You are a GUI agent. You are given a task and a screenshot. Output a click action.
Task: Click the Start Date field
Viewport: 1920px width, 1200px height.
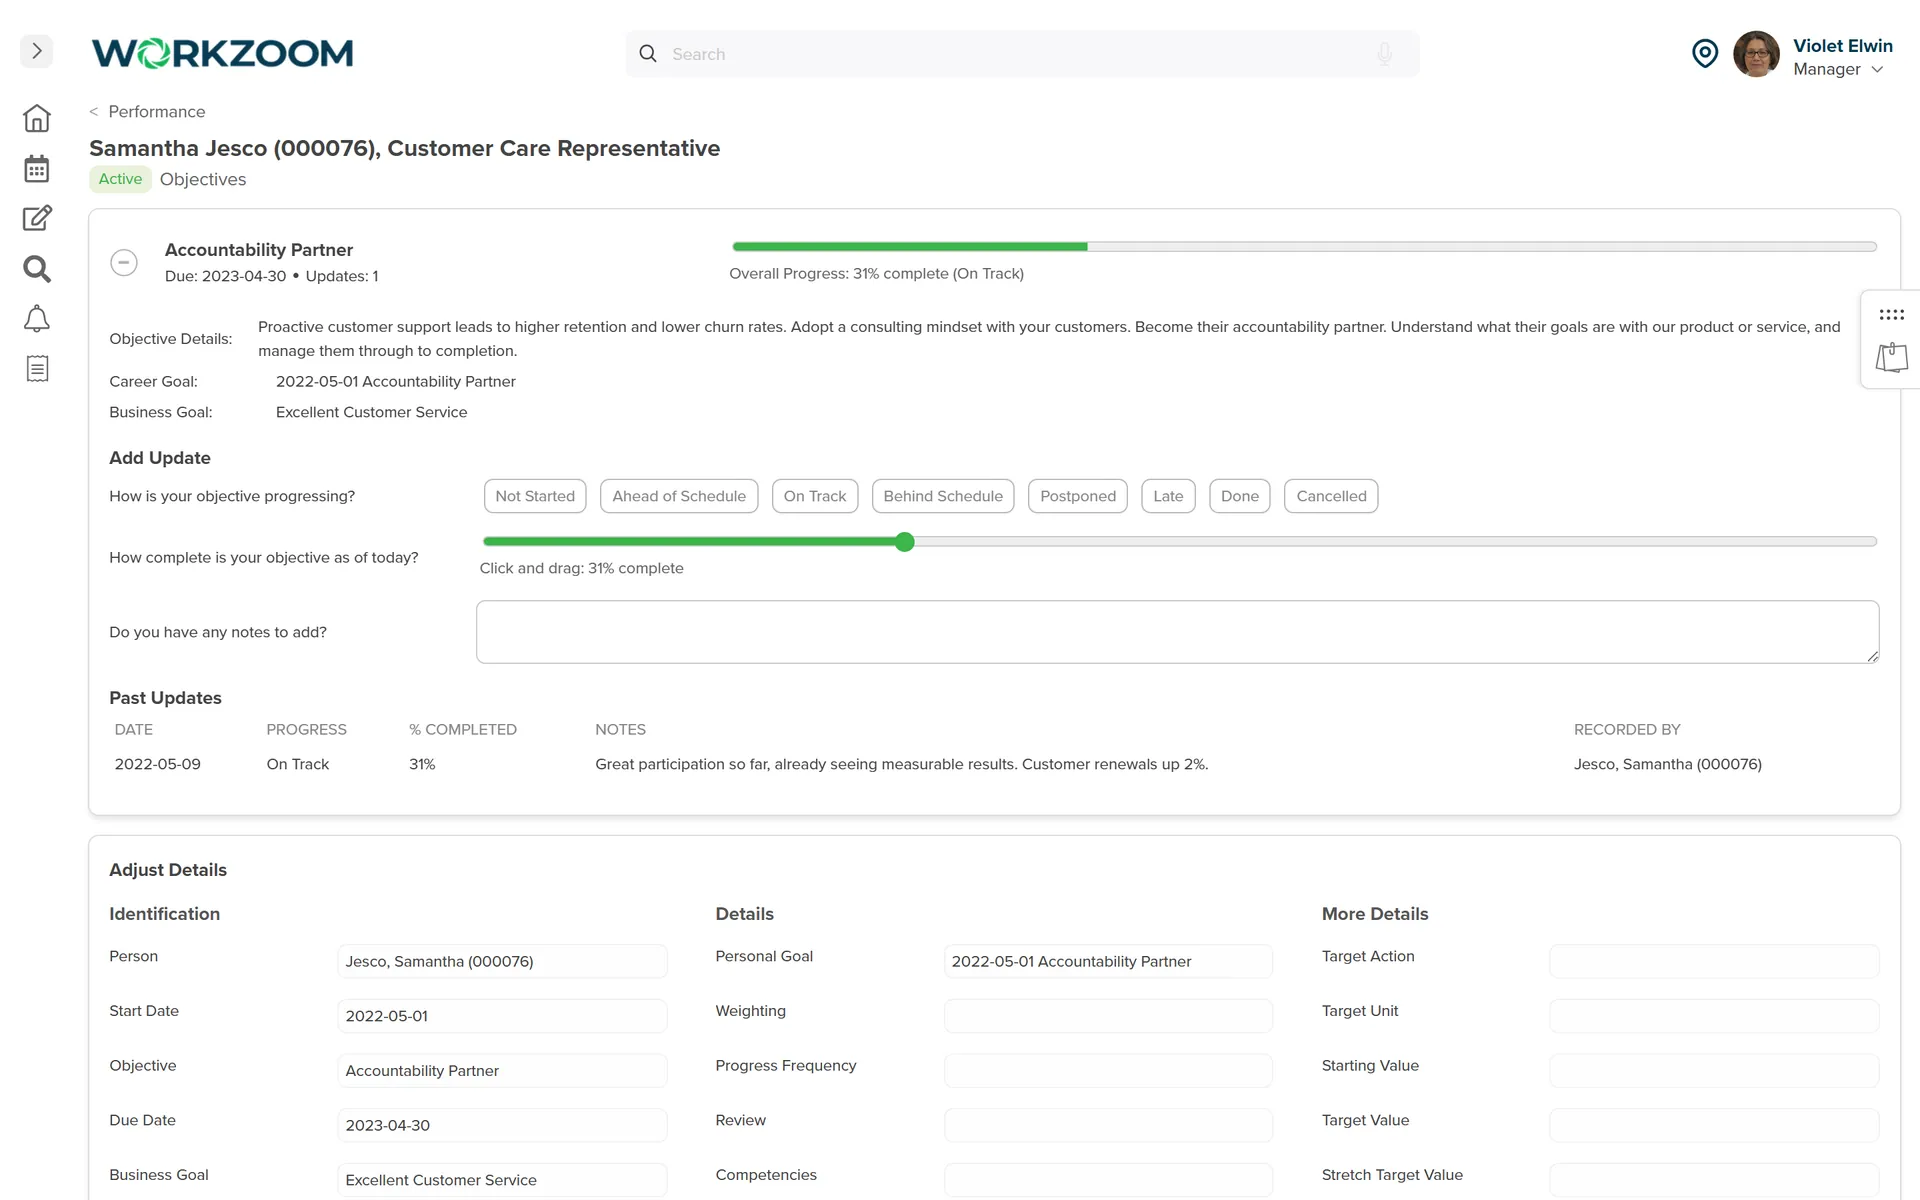coord(502,1016)
